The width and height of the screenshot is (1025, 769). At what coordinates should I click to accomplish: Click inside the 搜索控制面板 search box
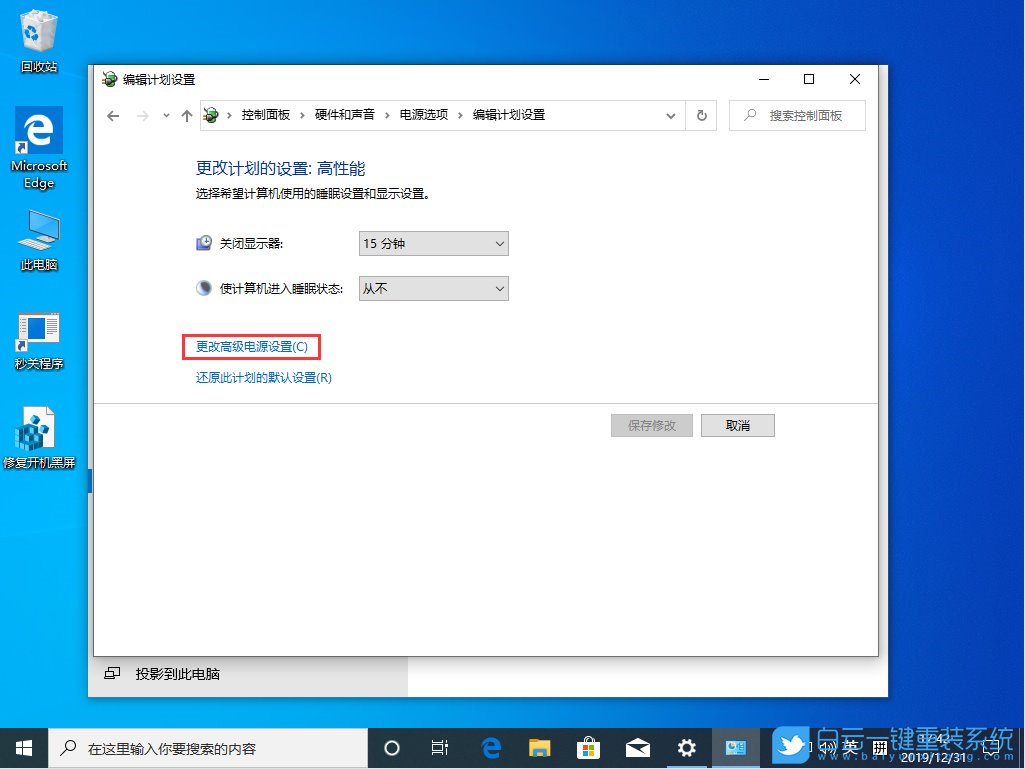(x=800, y=115)
